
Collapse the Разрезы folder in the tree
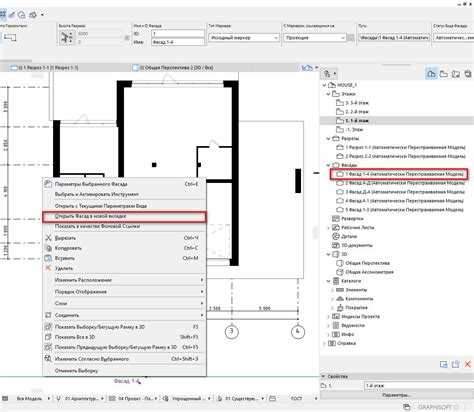click(x=328, y=138)
